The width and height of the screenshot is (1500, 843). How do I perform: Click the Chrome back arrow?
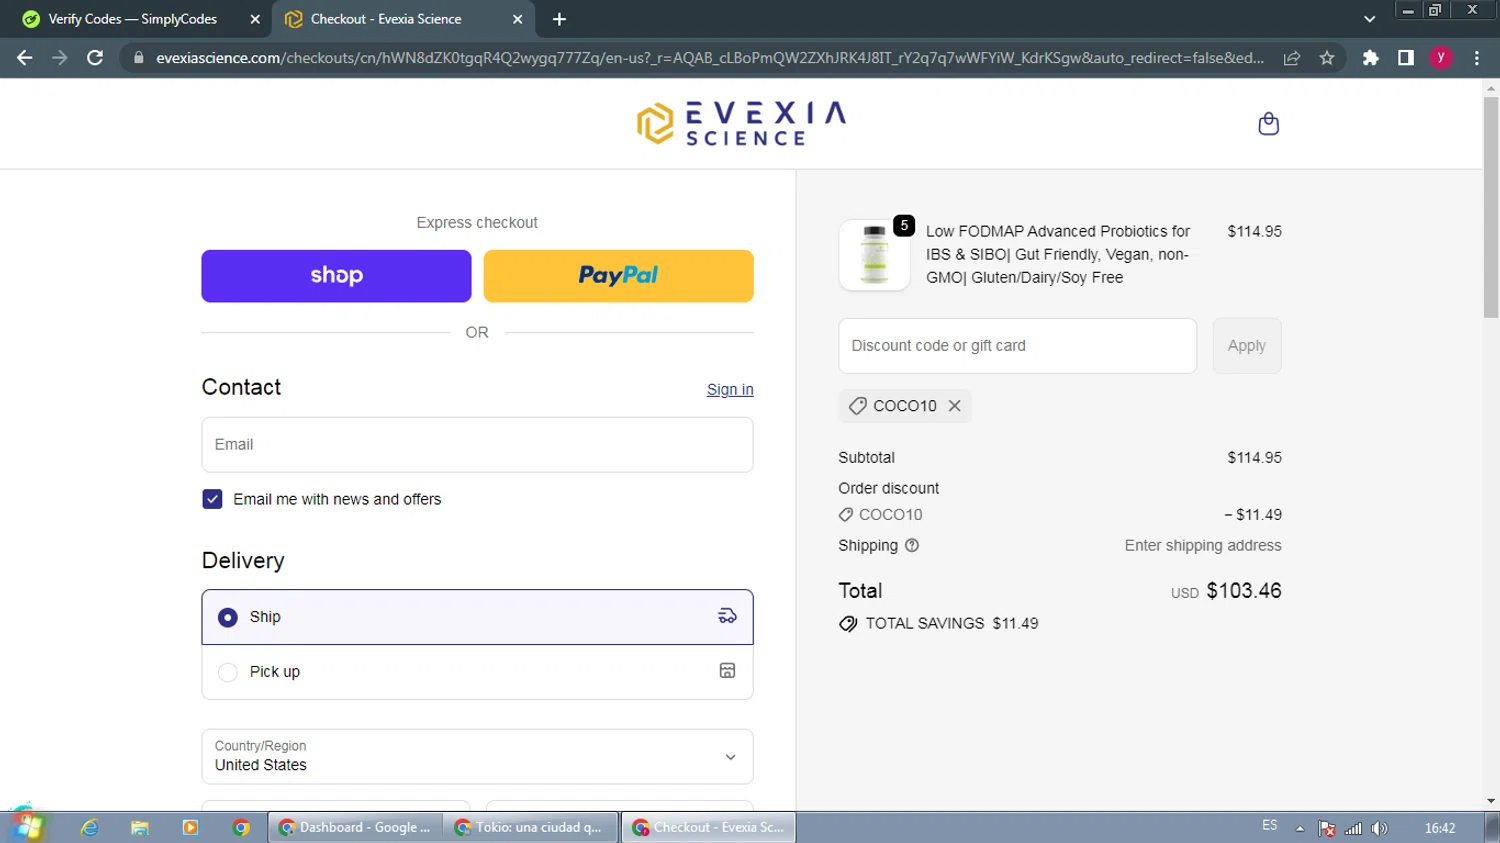click(x=25, y=58)
